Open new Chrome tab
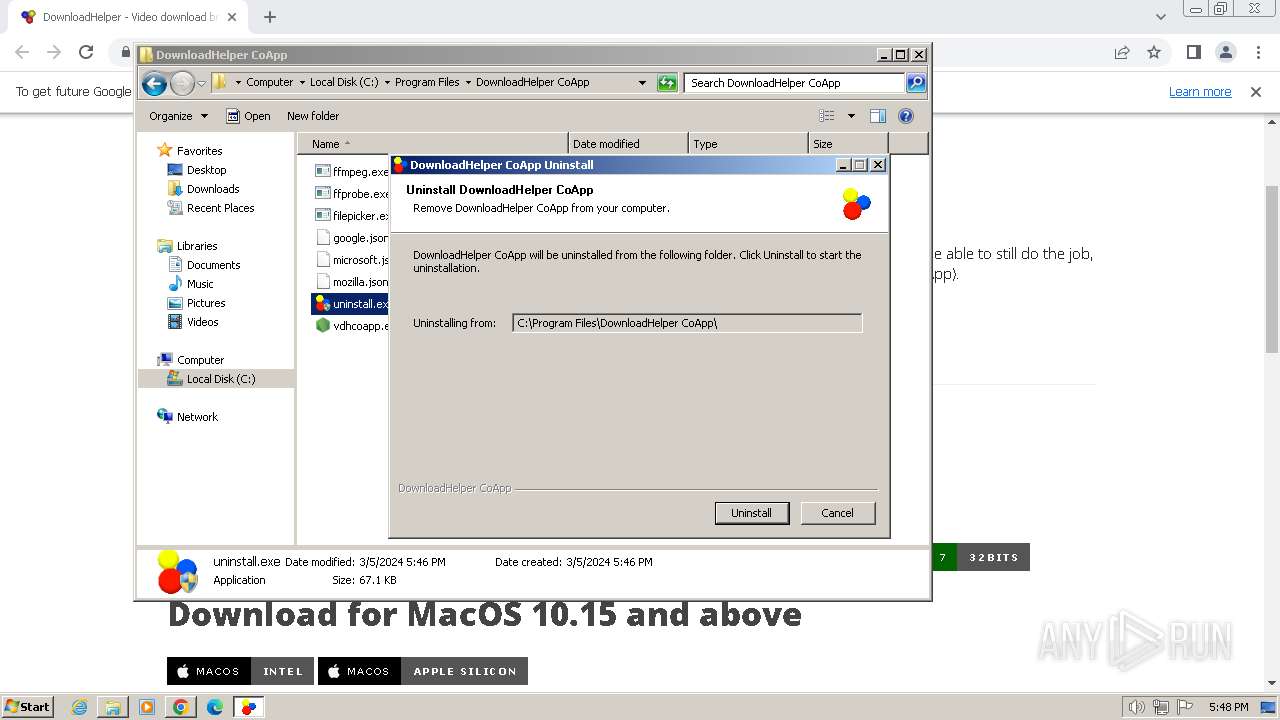1280x720 pixels. pyautogui.click(x=269, y=17)
